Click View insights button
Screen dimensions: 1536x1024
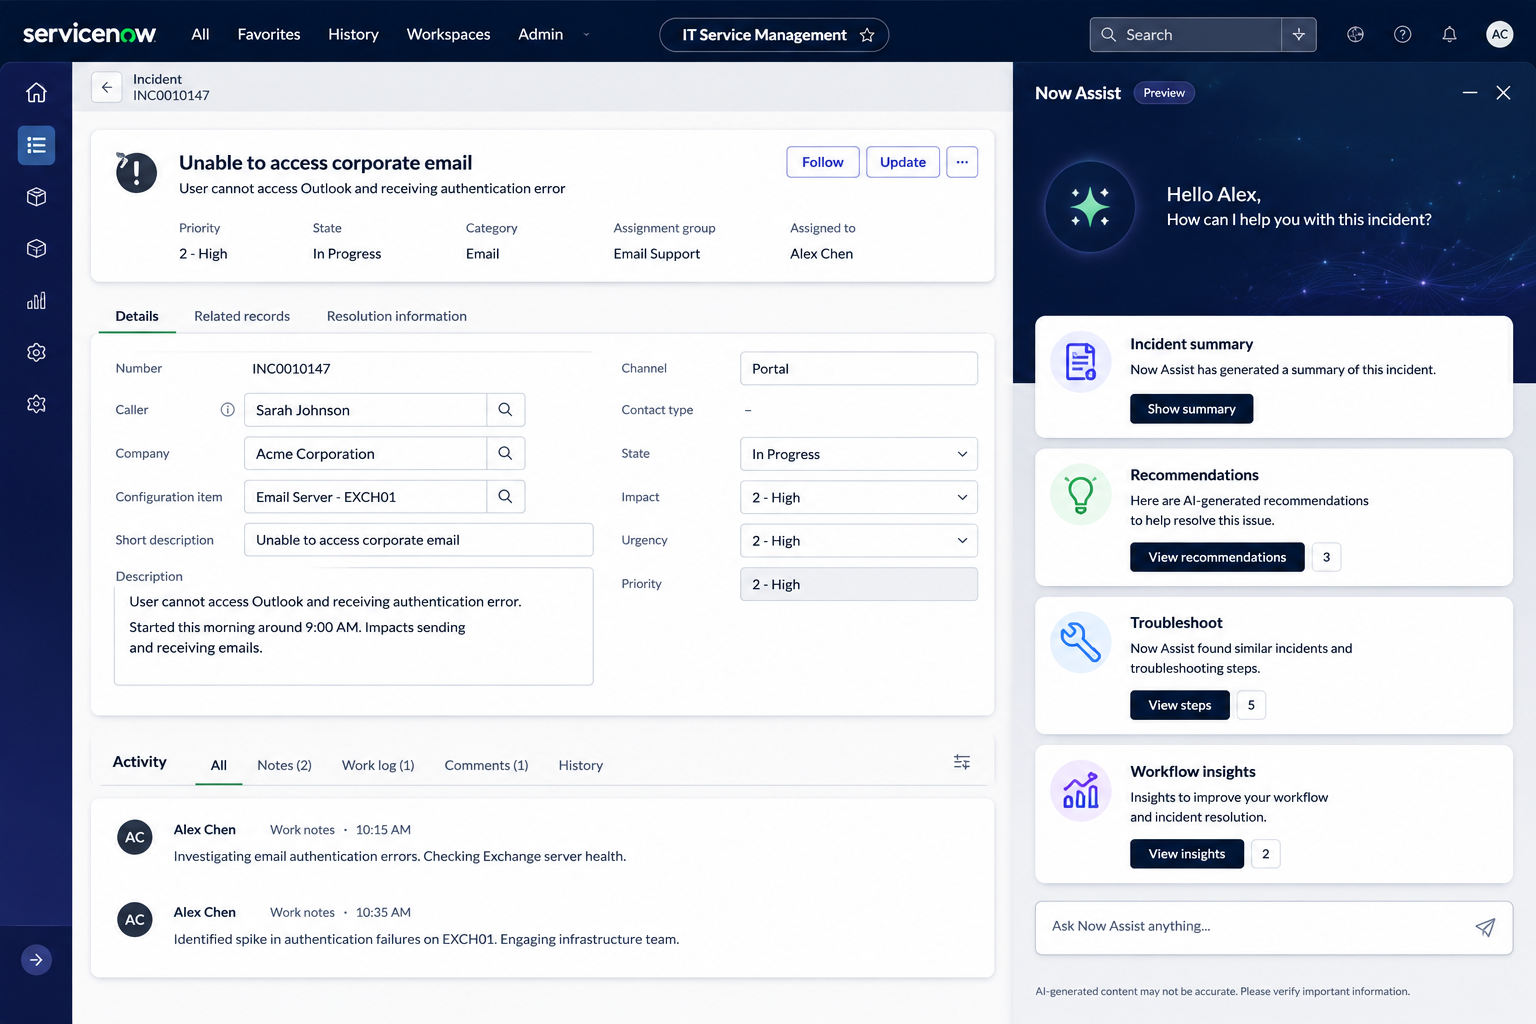point(1187,854)
